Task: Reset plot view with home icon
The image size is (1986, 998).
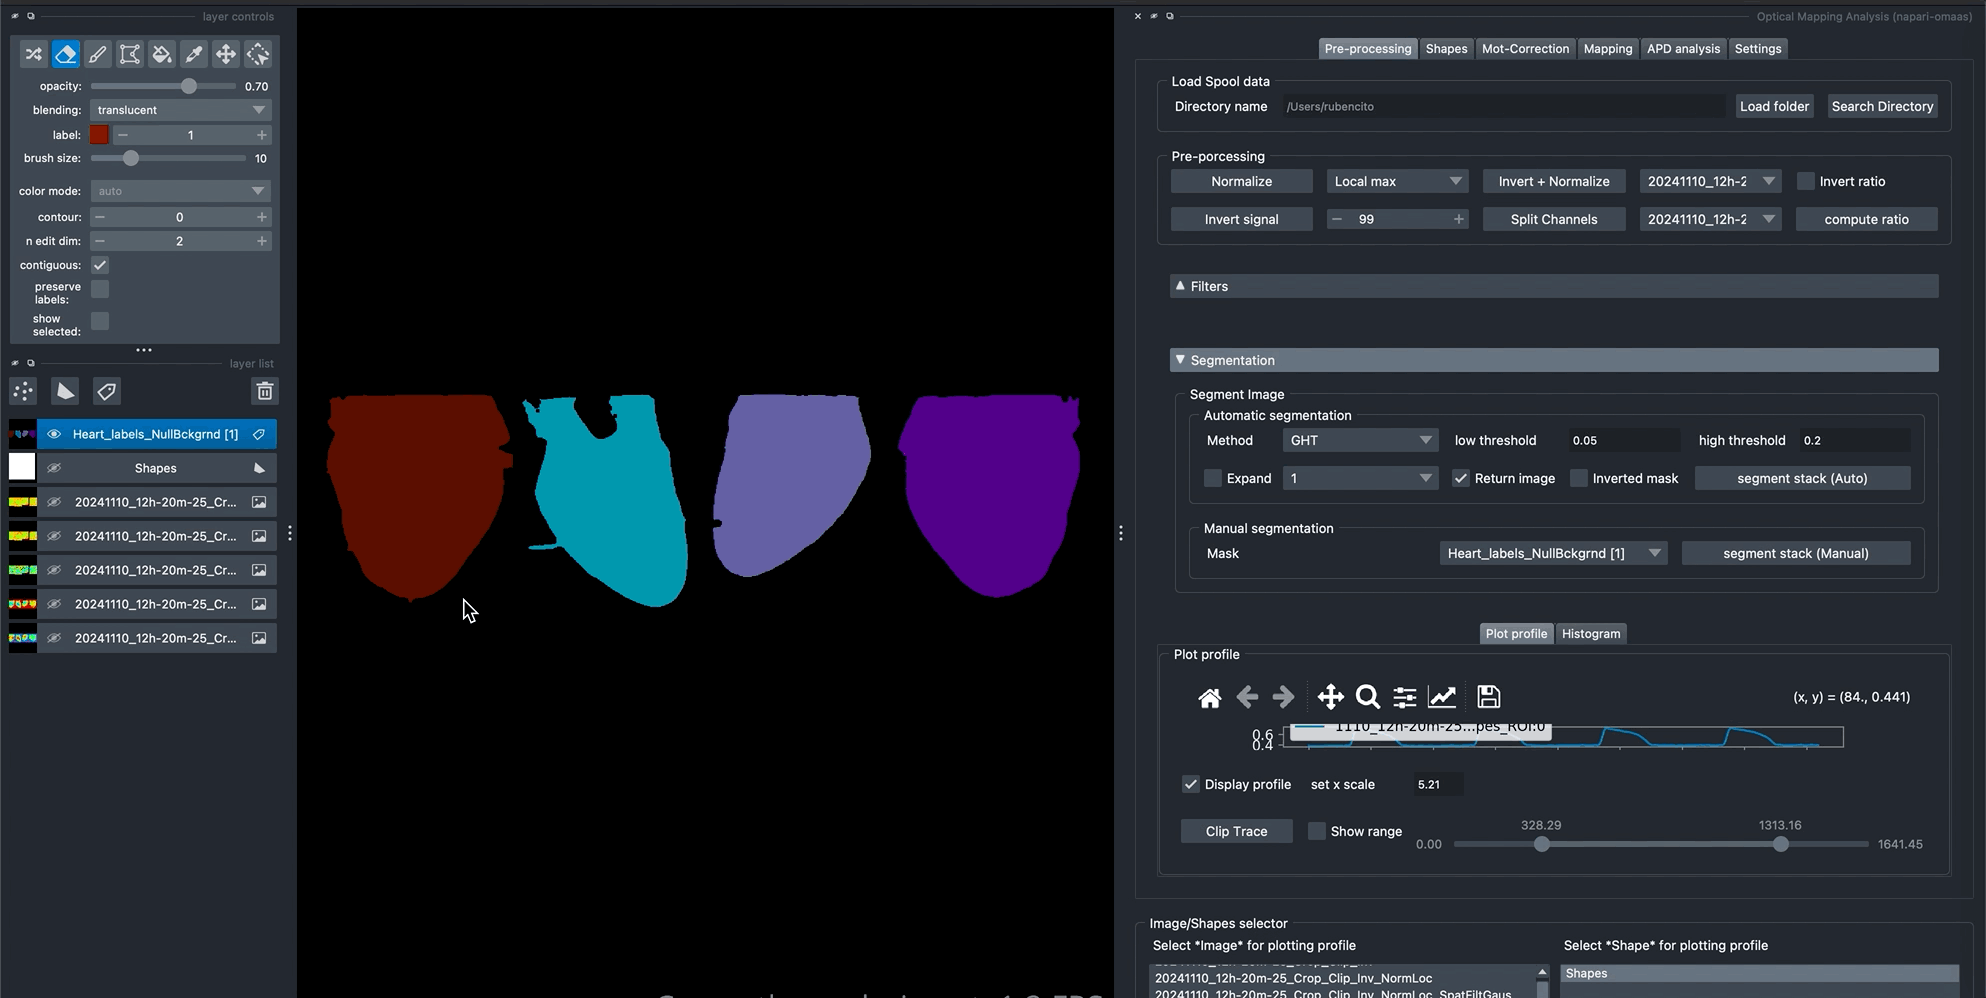Action: pos(1210,697)
